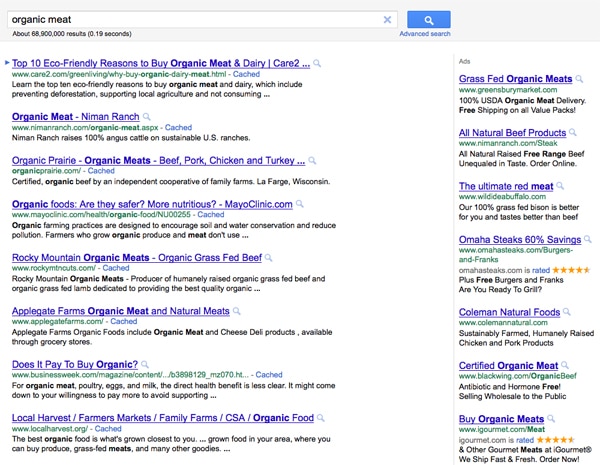
Task: Open the Applegate Farms Organic Meat result title
Action: pyautogui.click(x=120, y=311)
